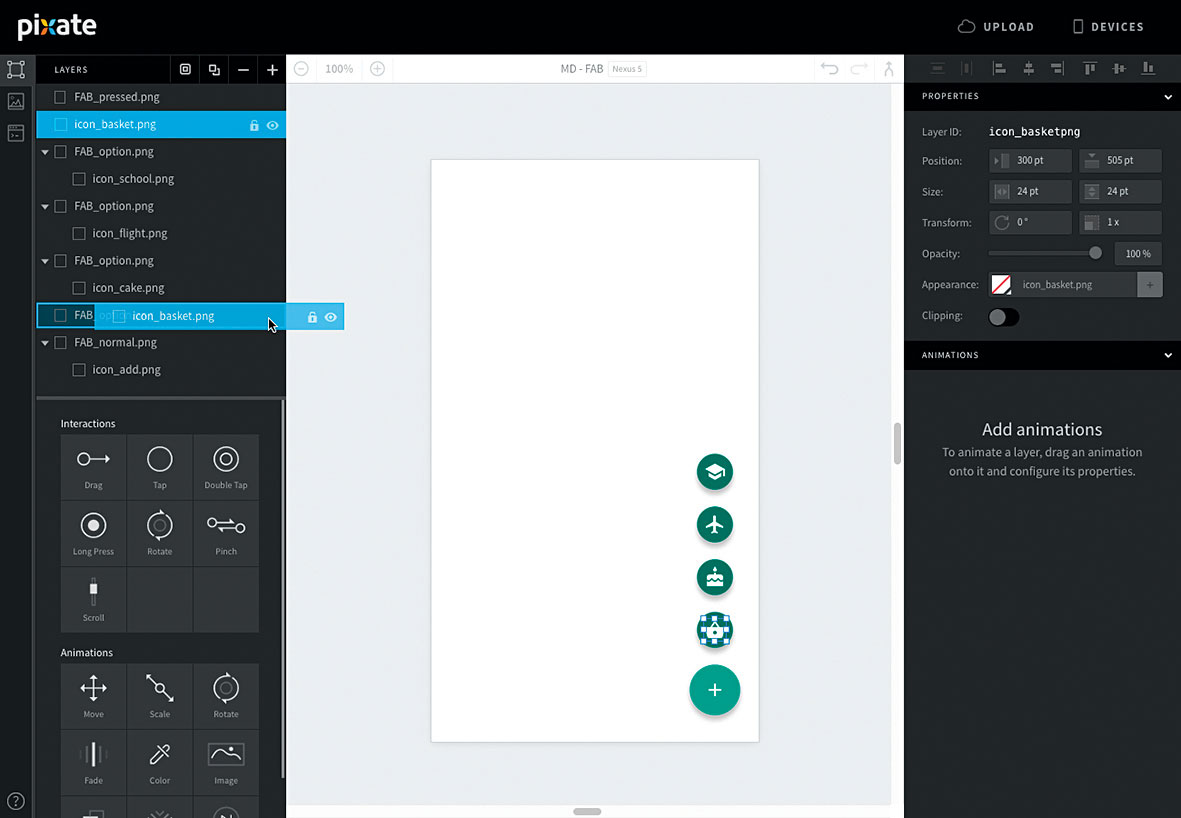Click the redo arrow in canvas toolbar
Screen dimensions: 1181x818
point(859,69)
